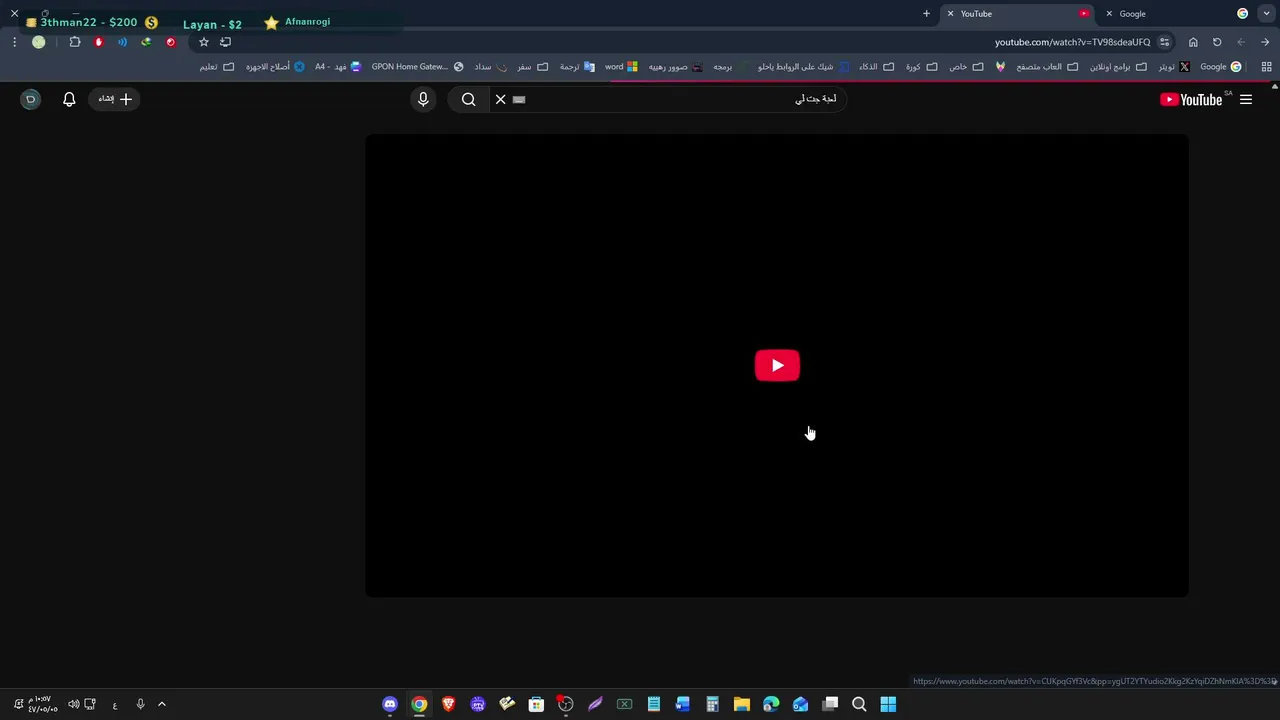Click the browser address bar URL
The image size is (1280, 720).
(x=1072, y=42)
